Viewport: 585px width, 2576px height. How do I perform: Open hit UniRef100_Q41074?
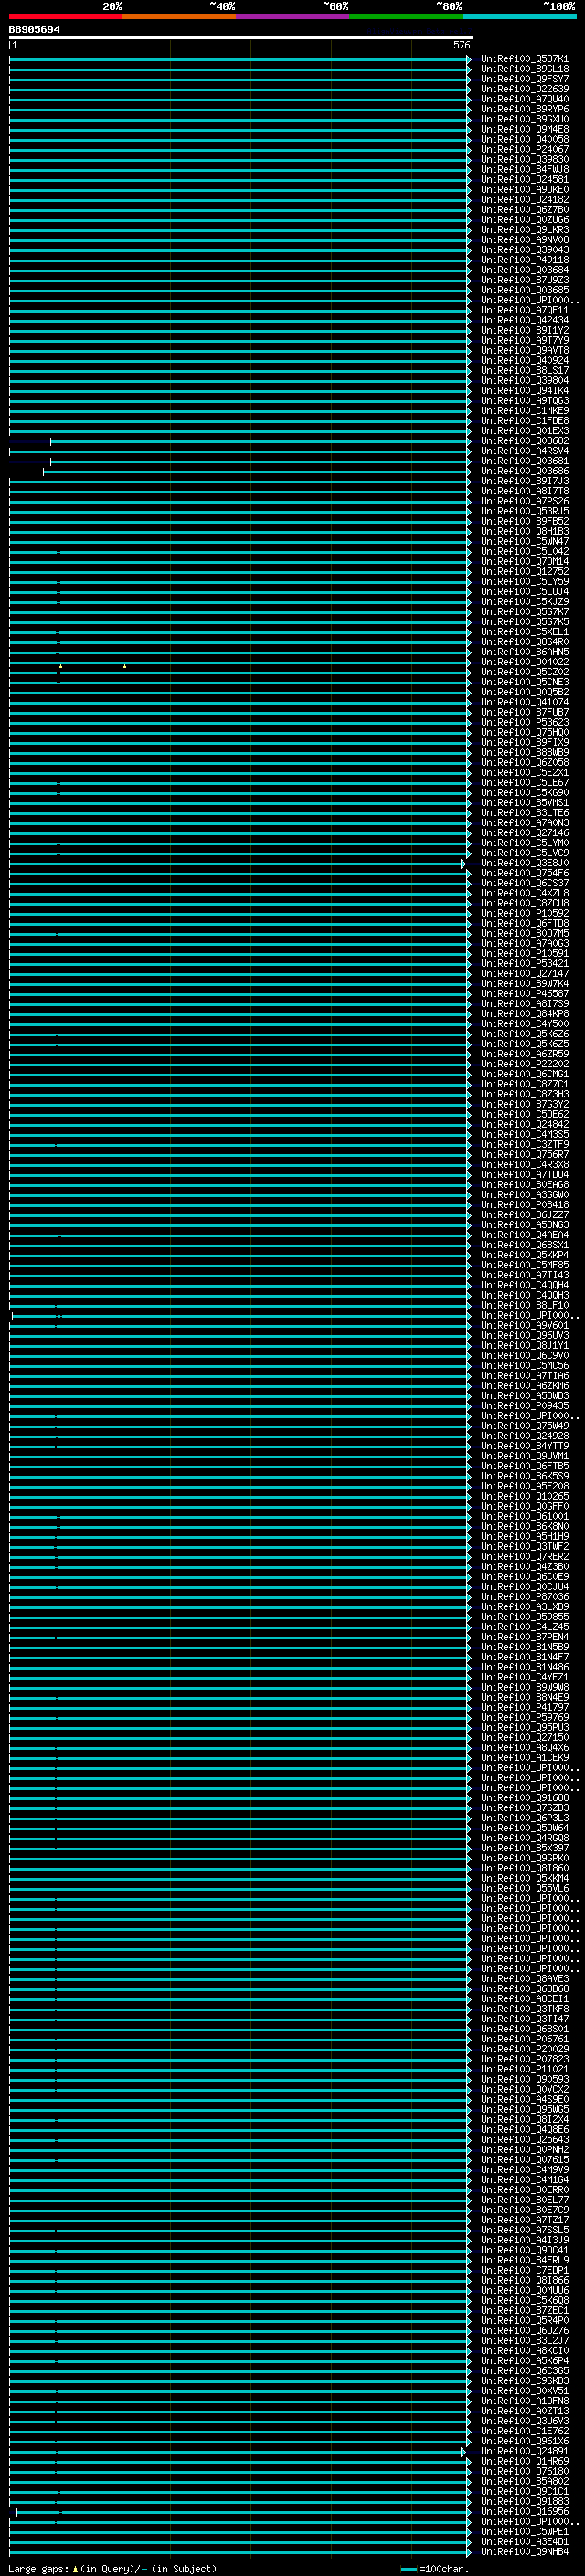pyautogui.click(x=525, y=702)
